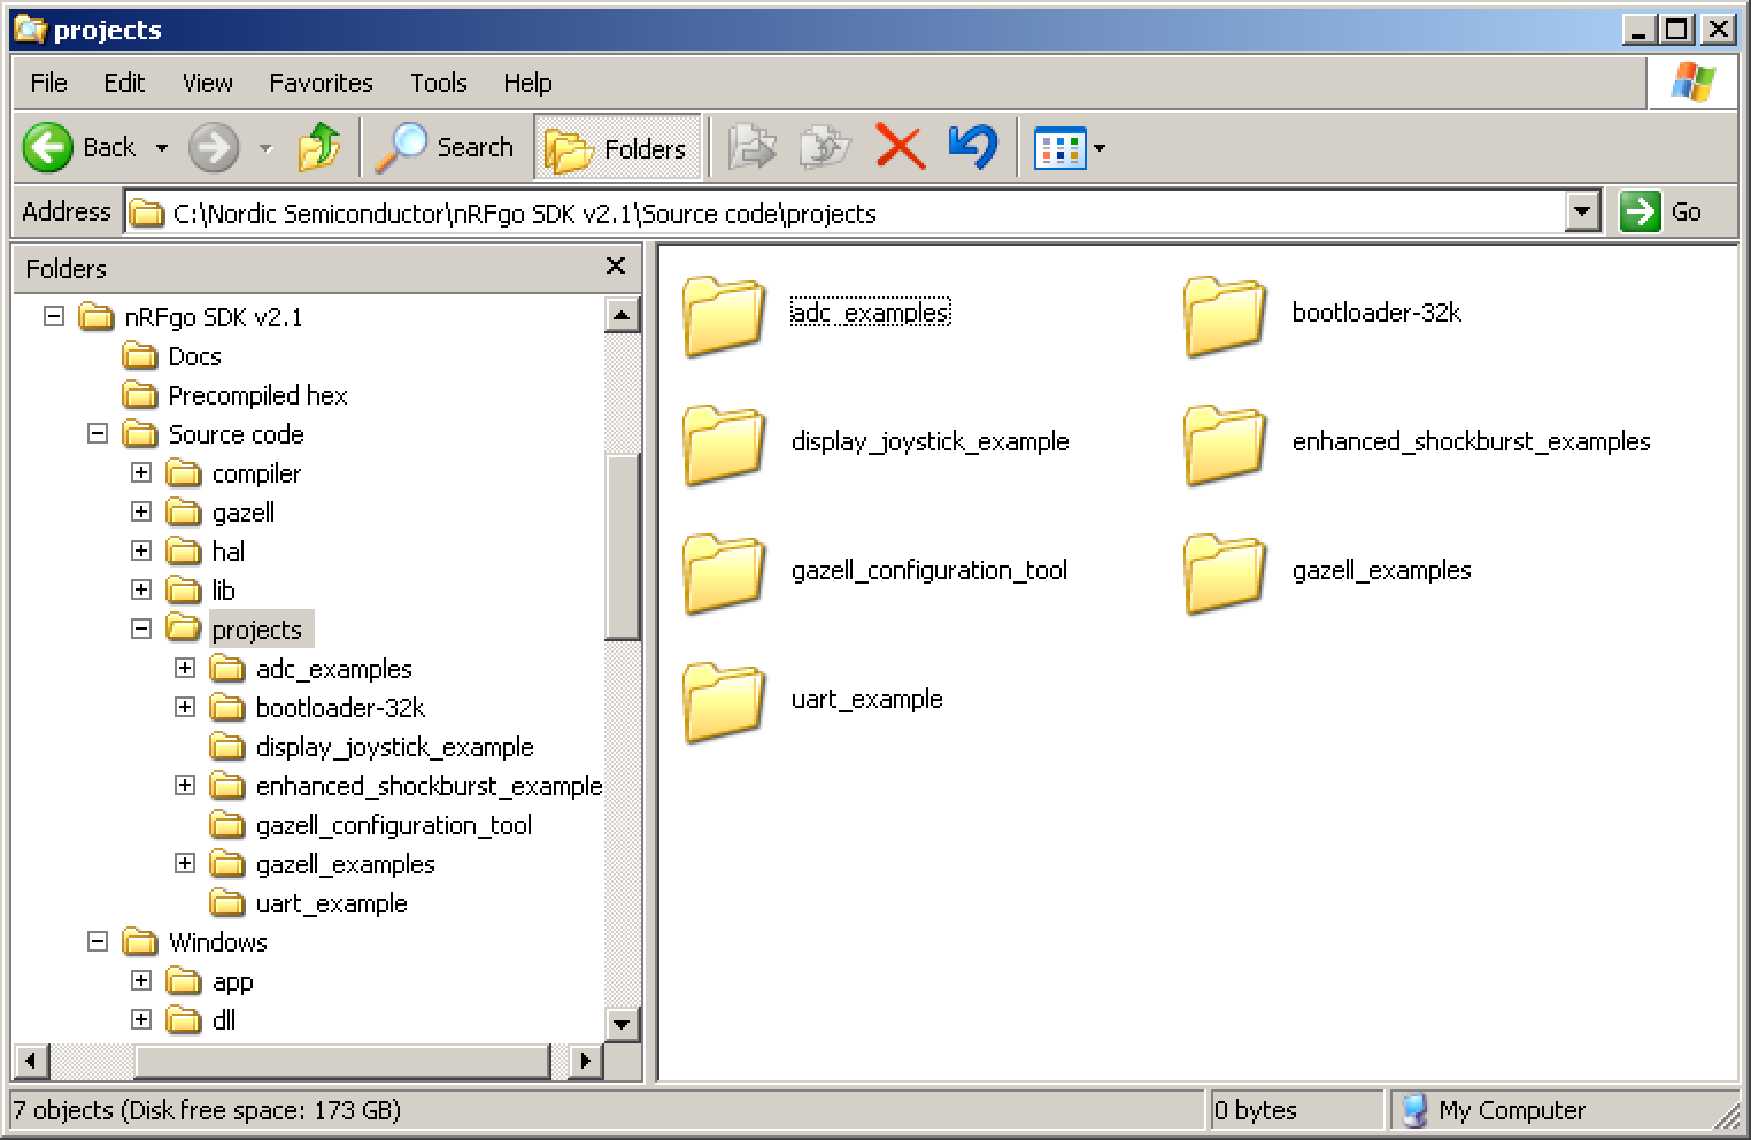Open the Address bar dropdown
Screen dimensions: 1751x1140
1582,212
